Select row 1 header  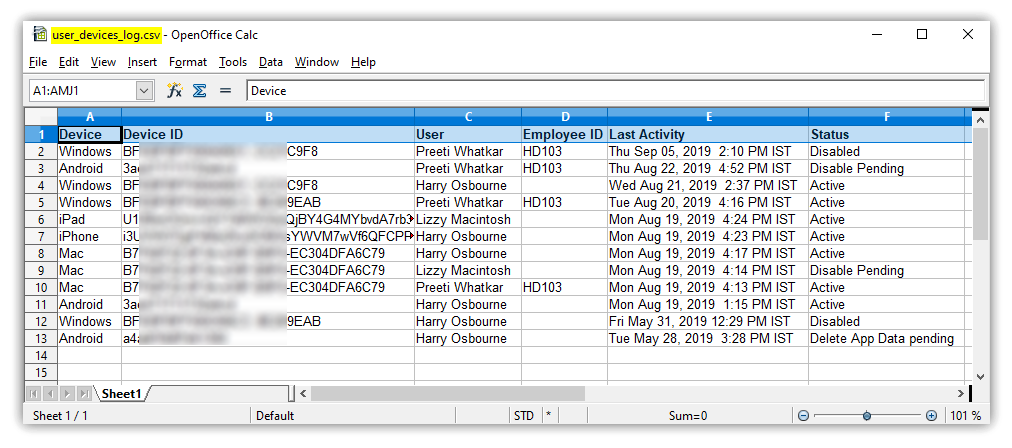click(x=41, y=134)
